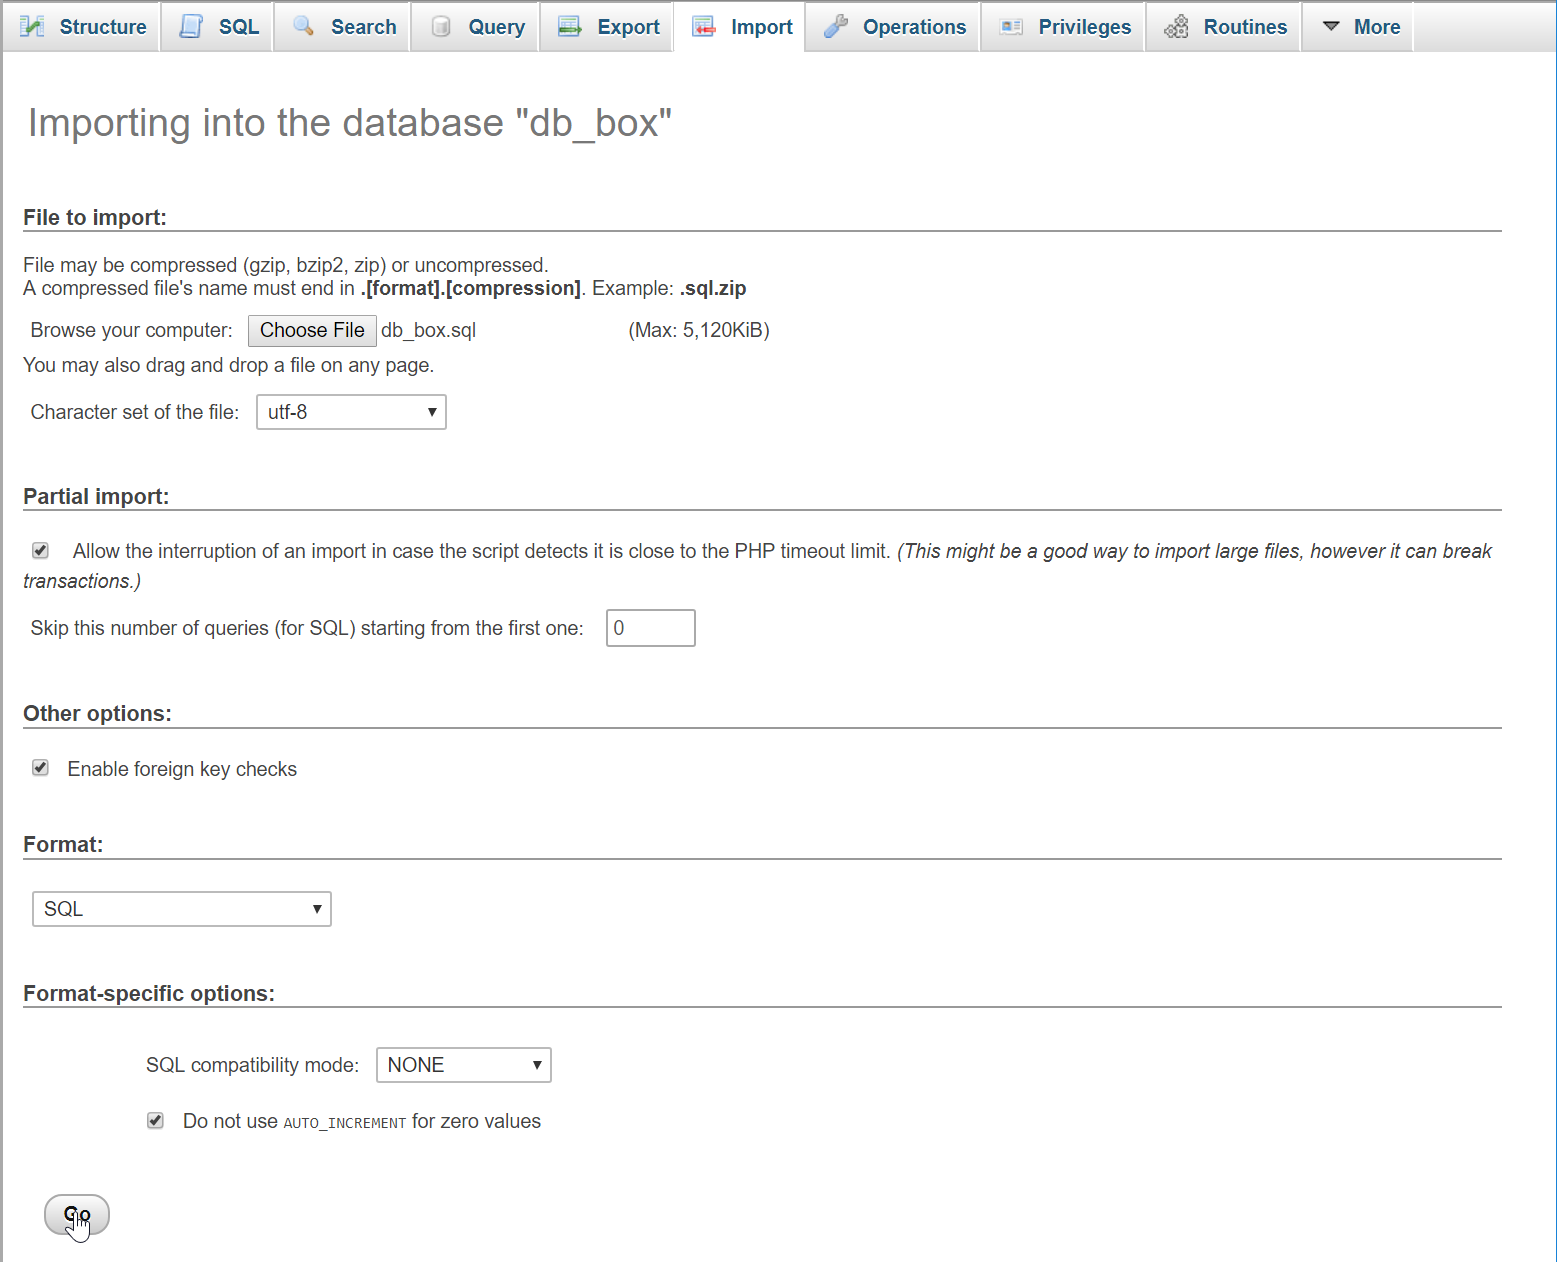
Task: Click the skip queries number field
Action: click(x=651, y=628)
